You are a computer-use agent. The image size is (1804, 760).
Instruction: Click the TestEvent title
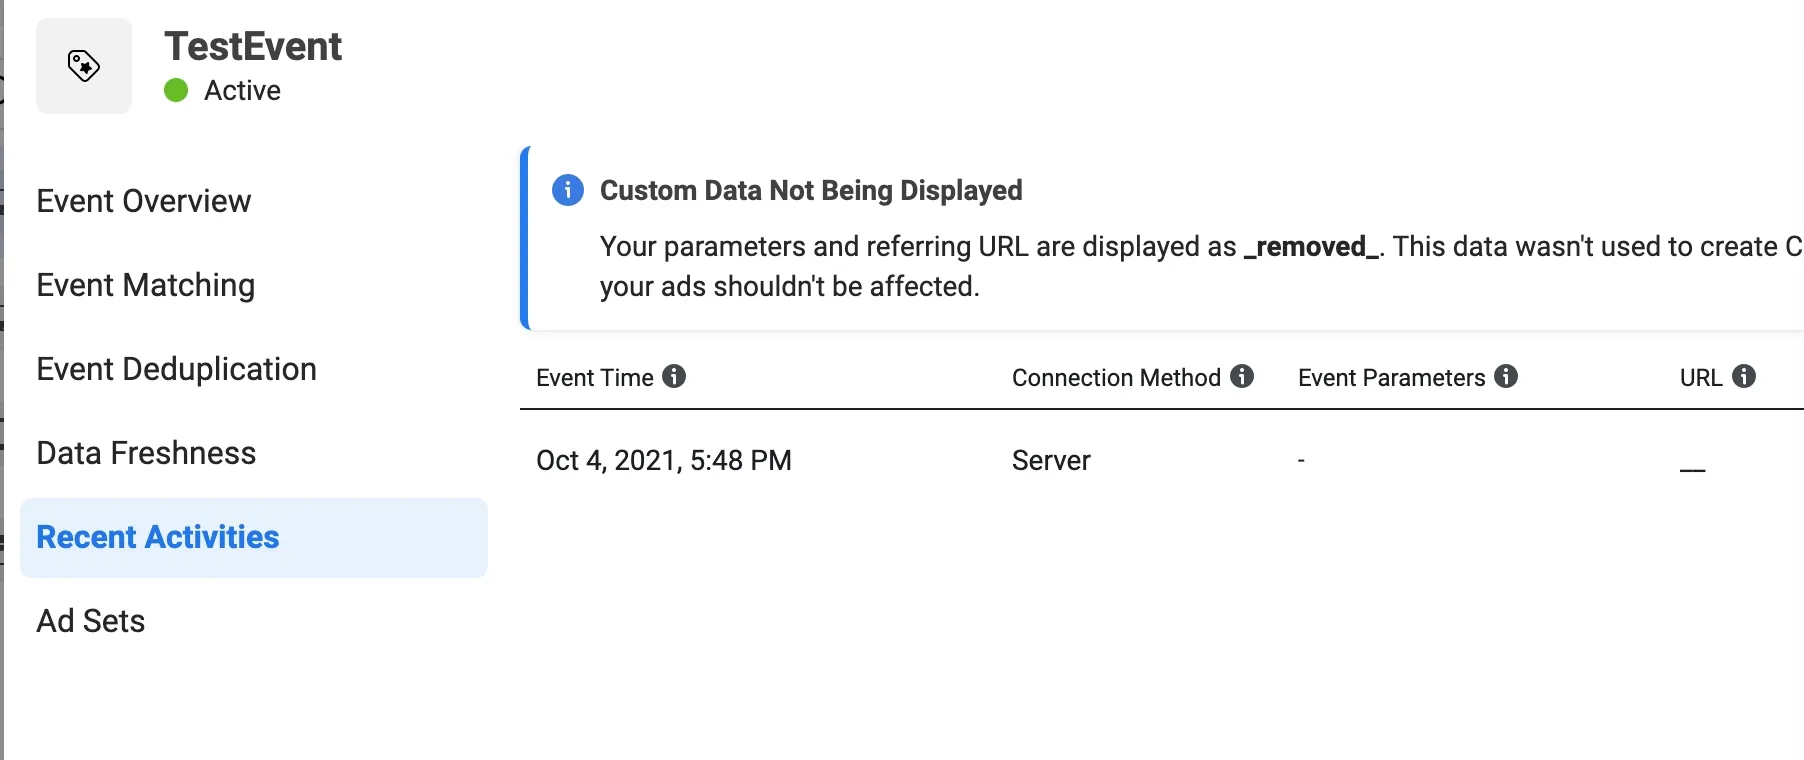253,46
